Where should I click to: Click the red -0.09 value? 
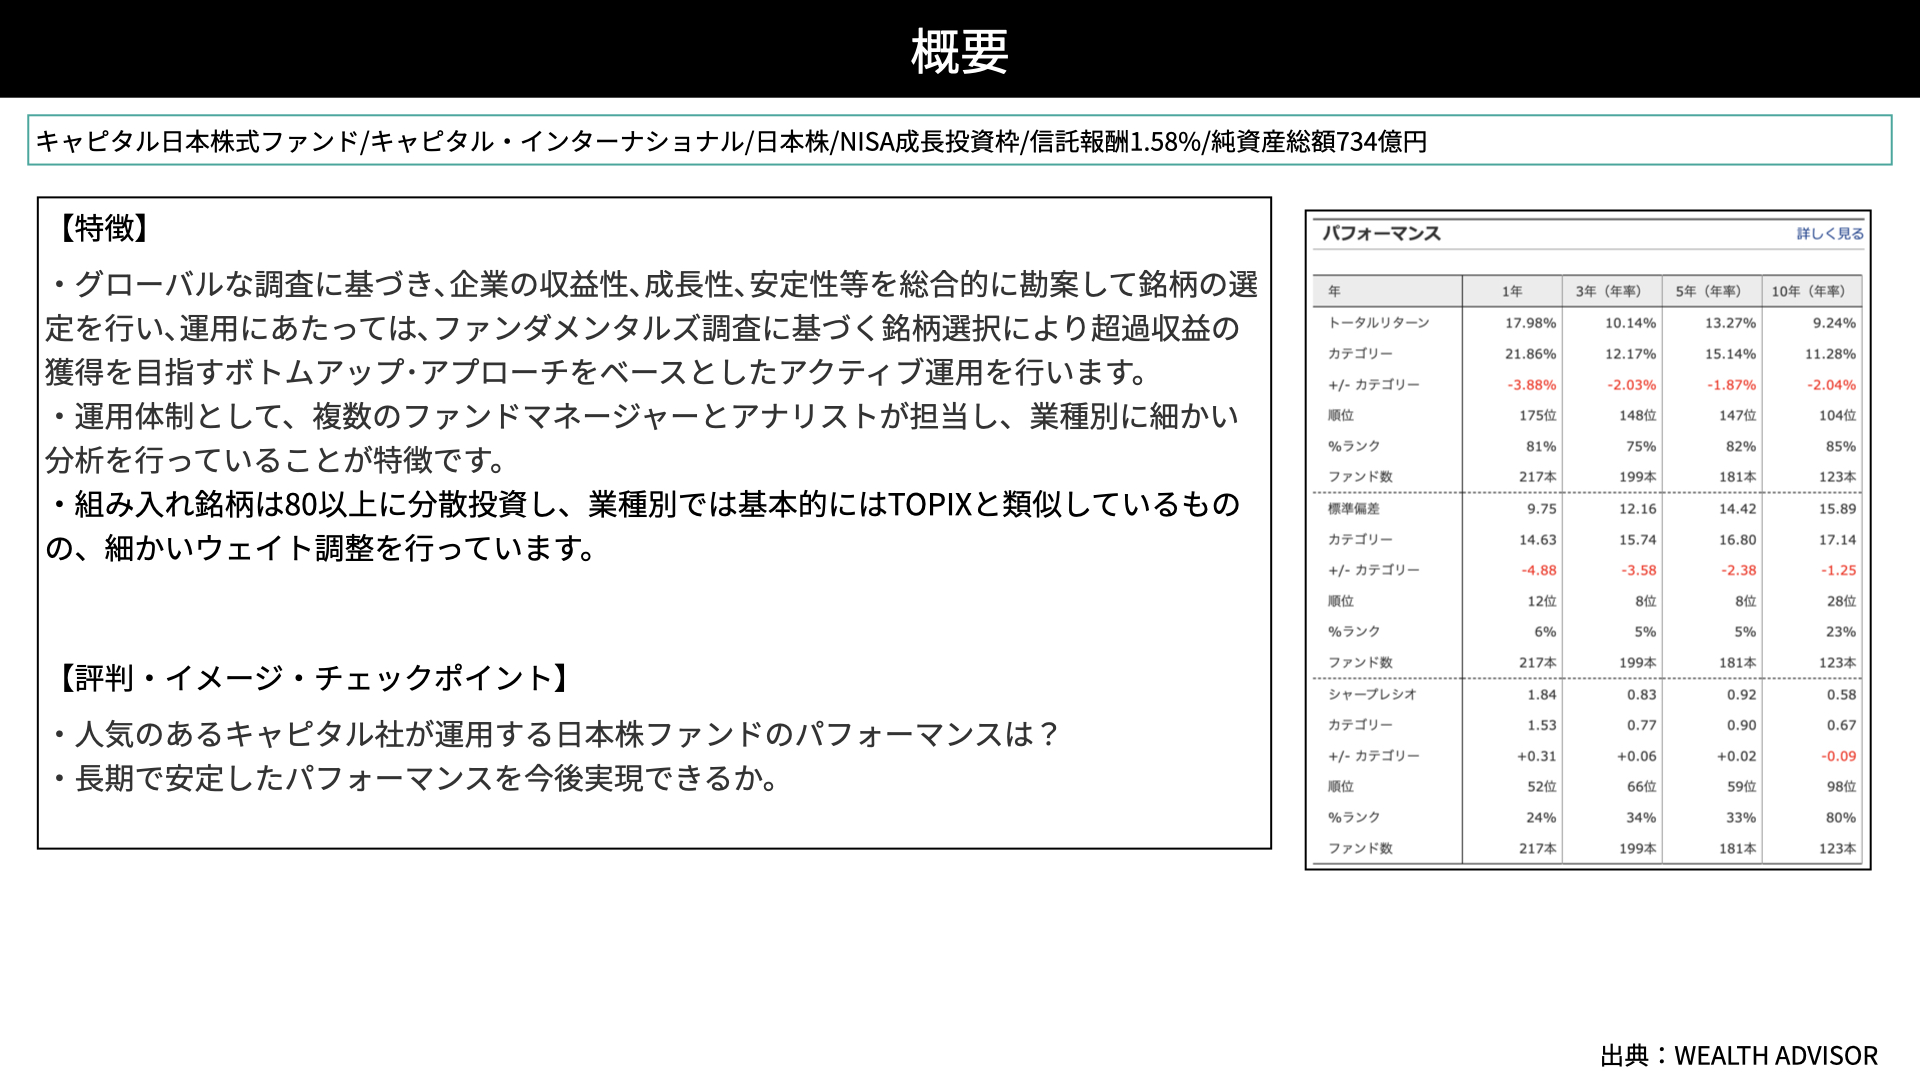pyautogui.click(x=1839, y=756)
